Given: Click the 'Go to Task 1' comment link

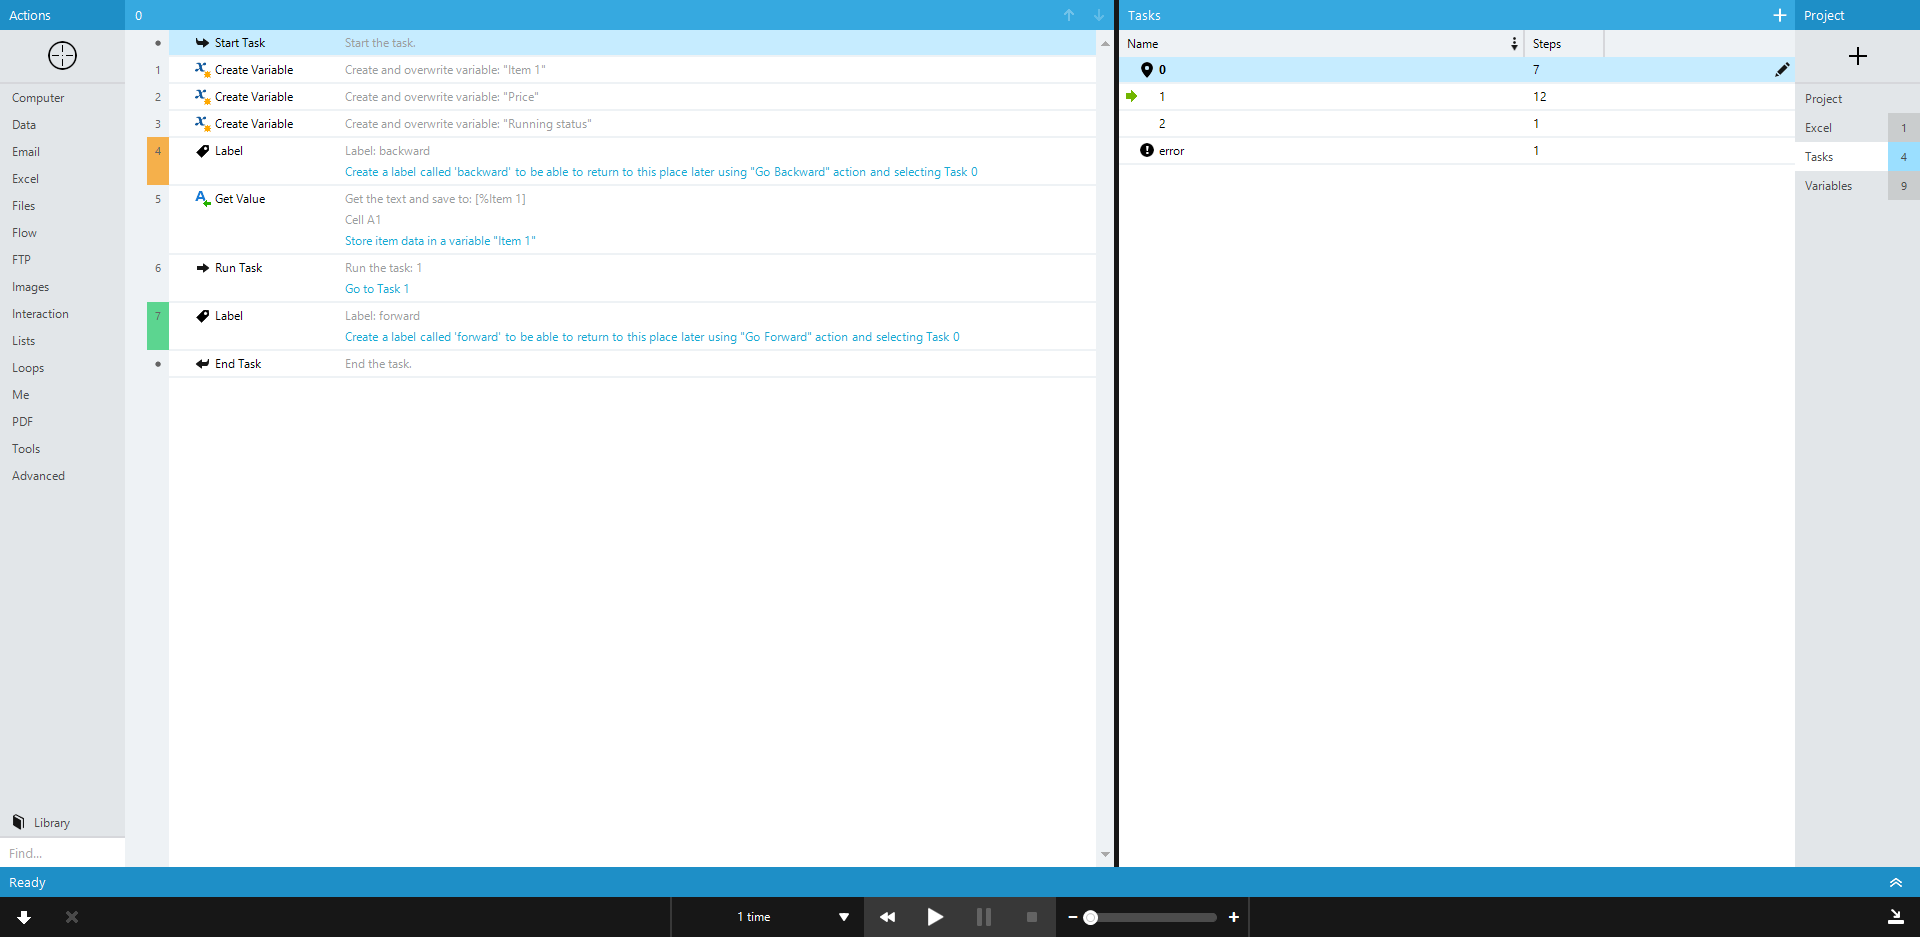Looking at the screenshot, I should pyautogui.click(x=377, y=289).
